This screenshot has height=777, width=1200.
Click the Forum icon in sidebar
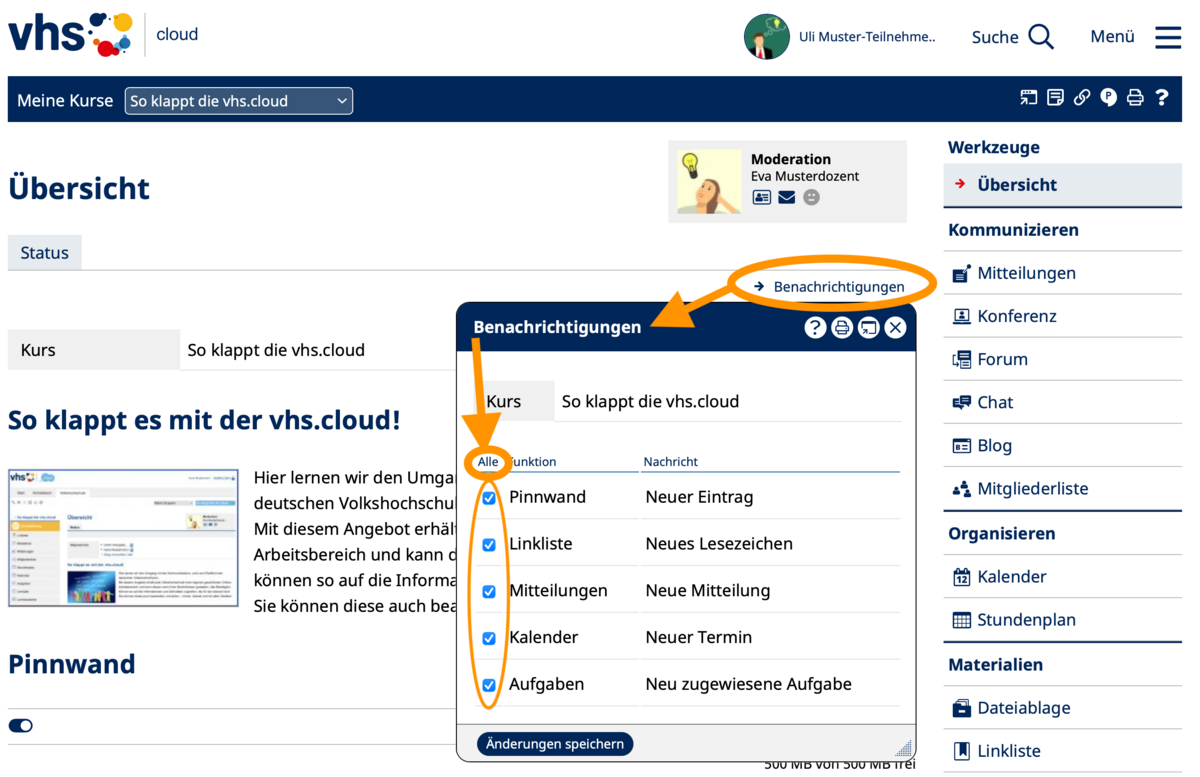point(961,359)
